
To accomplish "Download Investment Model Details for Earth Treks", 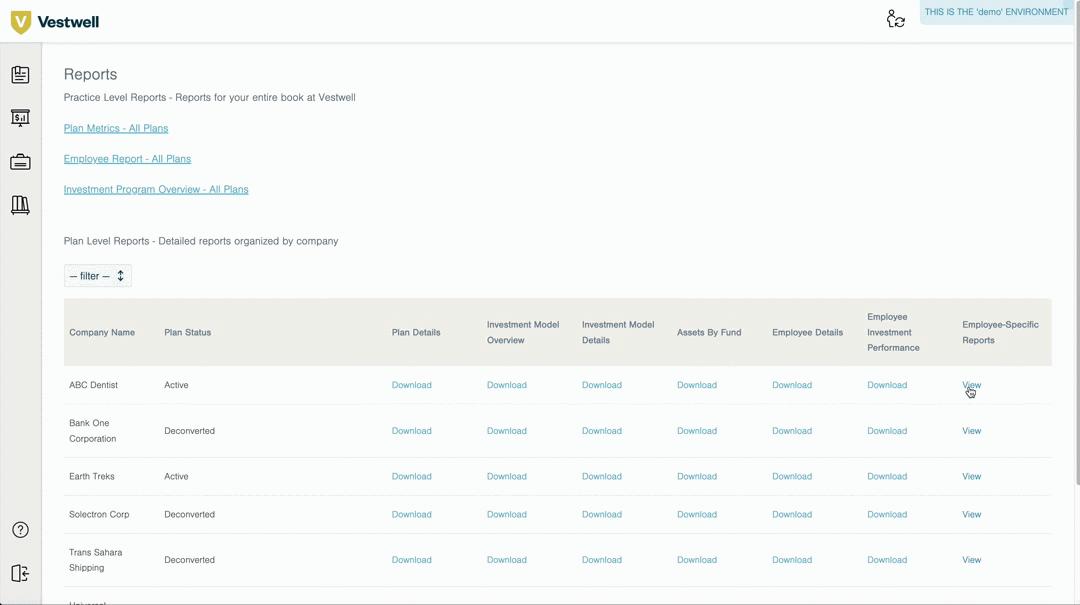I will 602,476.
